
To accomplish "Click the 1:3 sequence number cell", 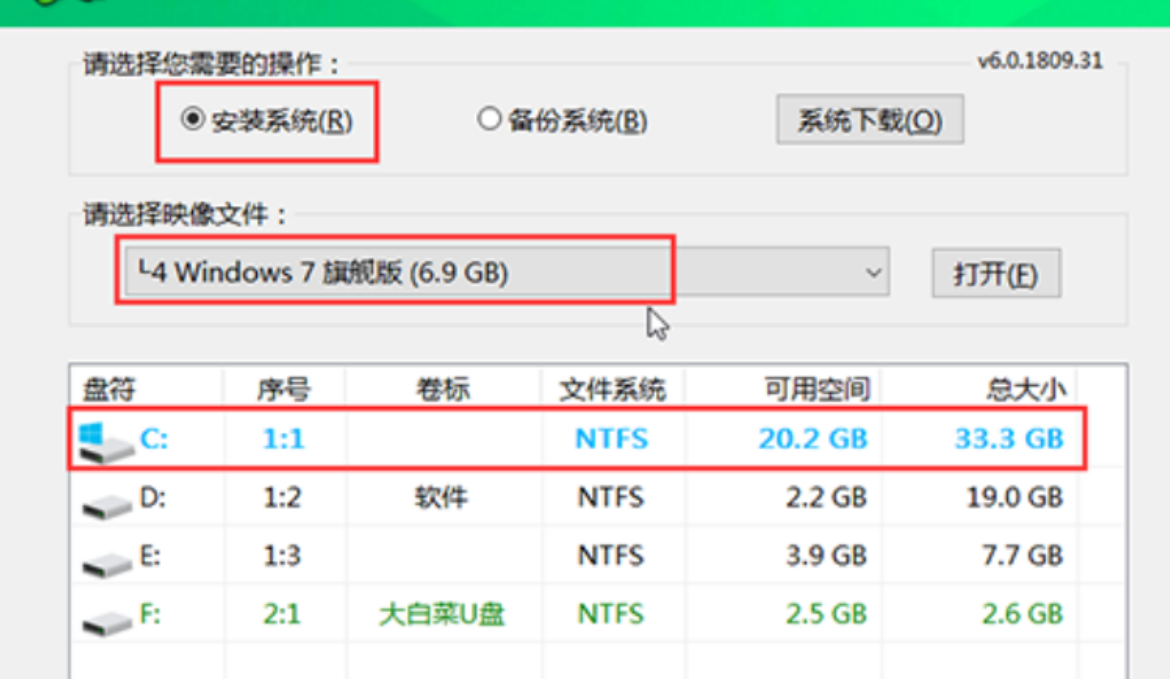I will pyautogui.click(x=282, y=555).
